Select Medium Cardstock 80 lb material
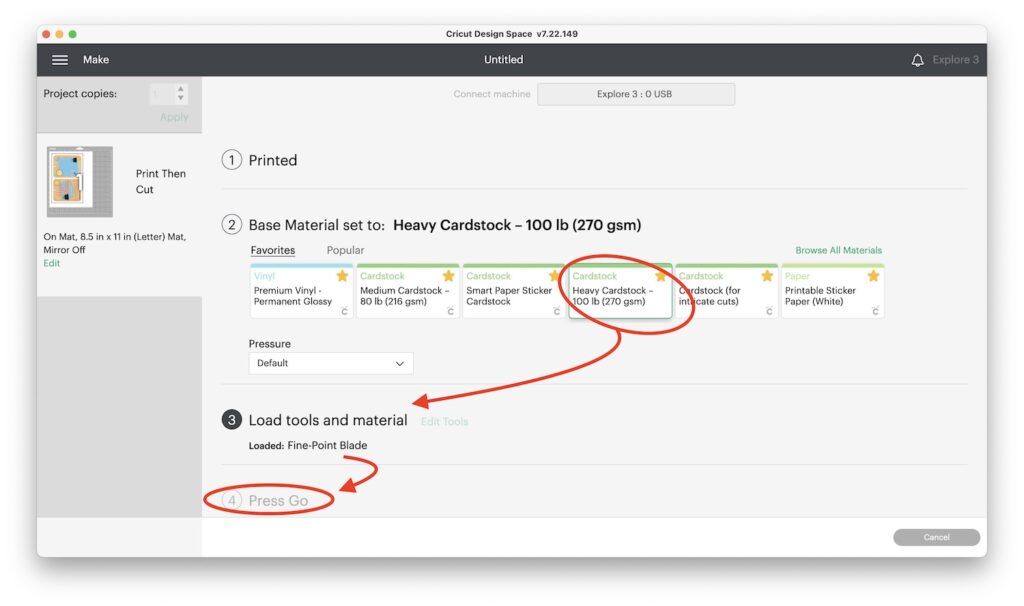The image size is (1024, 606). (x=408, y=291)
